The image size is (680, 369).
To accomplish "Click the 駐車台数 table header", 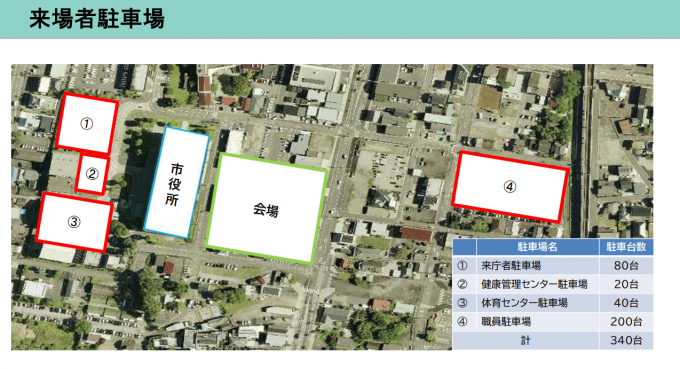I will click(x=626, y=247).
